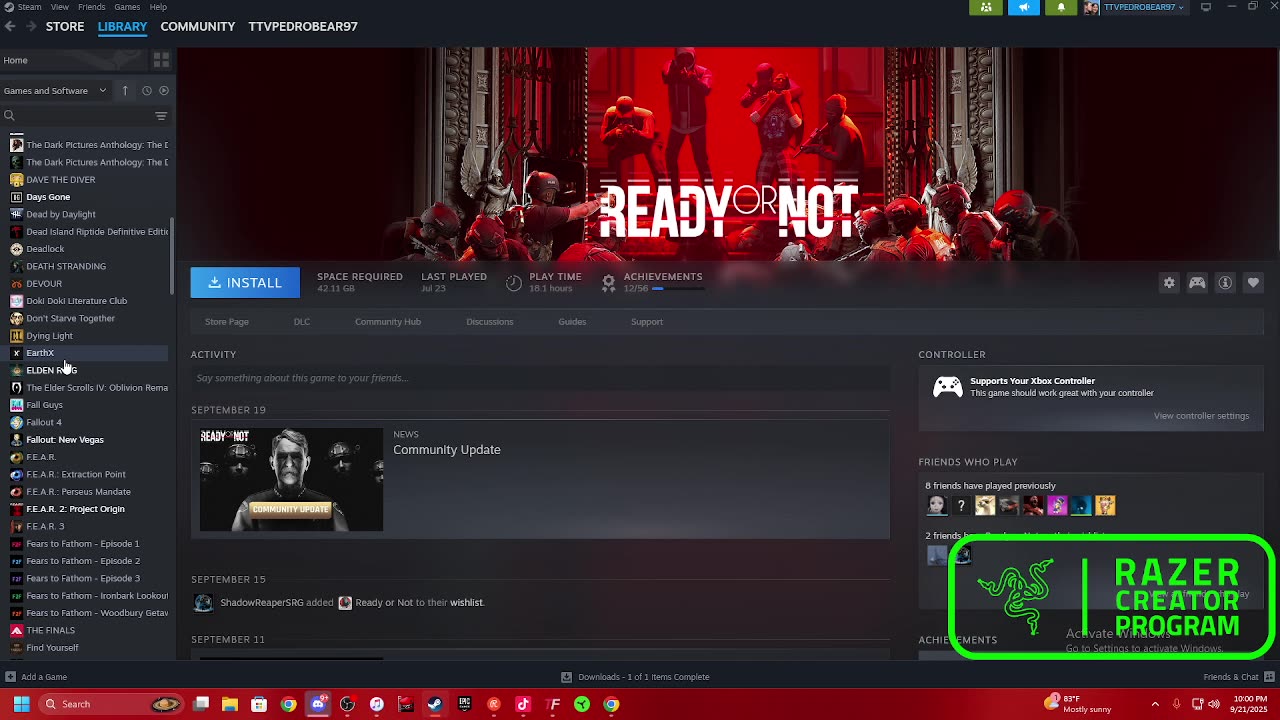Click View controller settings
The image size is (1280, 720).
pos(1201,416)
